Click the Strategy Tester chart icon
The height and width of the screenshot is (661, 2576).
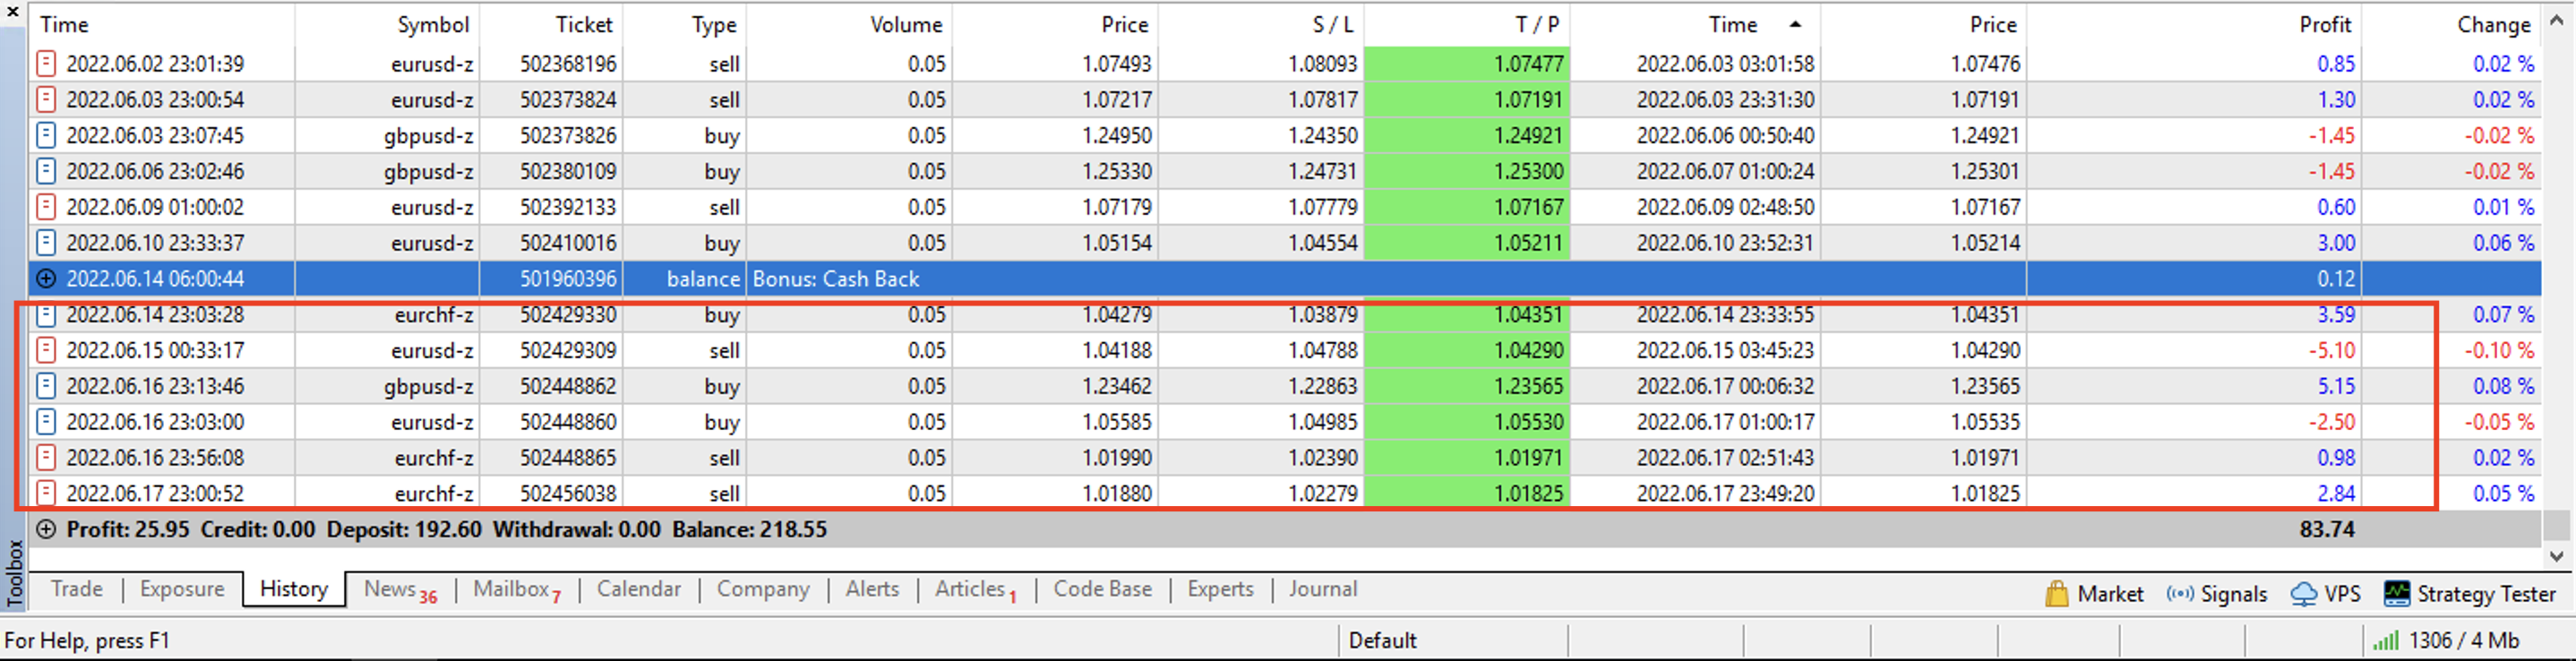pos(2397,594)
